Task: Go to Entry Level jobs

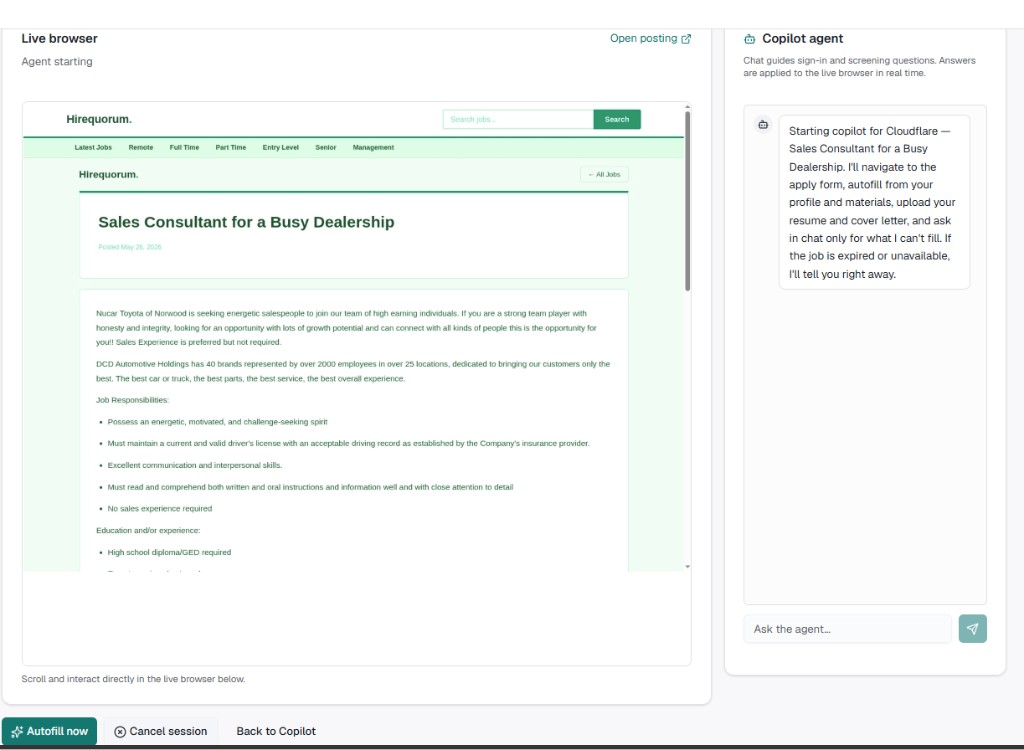Action: (x=280, y=147)
